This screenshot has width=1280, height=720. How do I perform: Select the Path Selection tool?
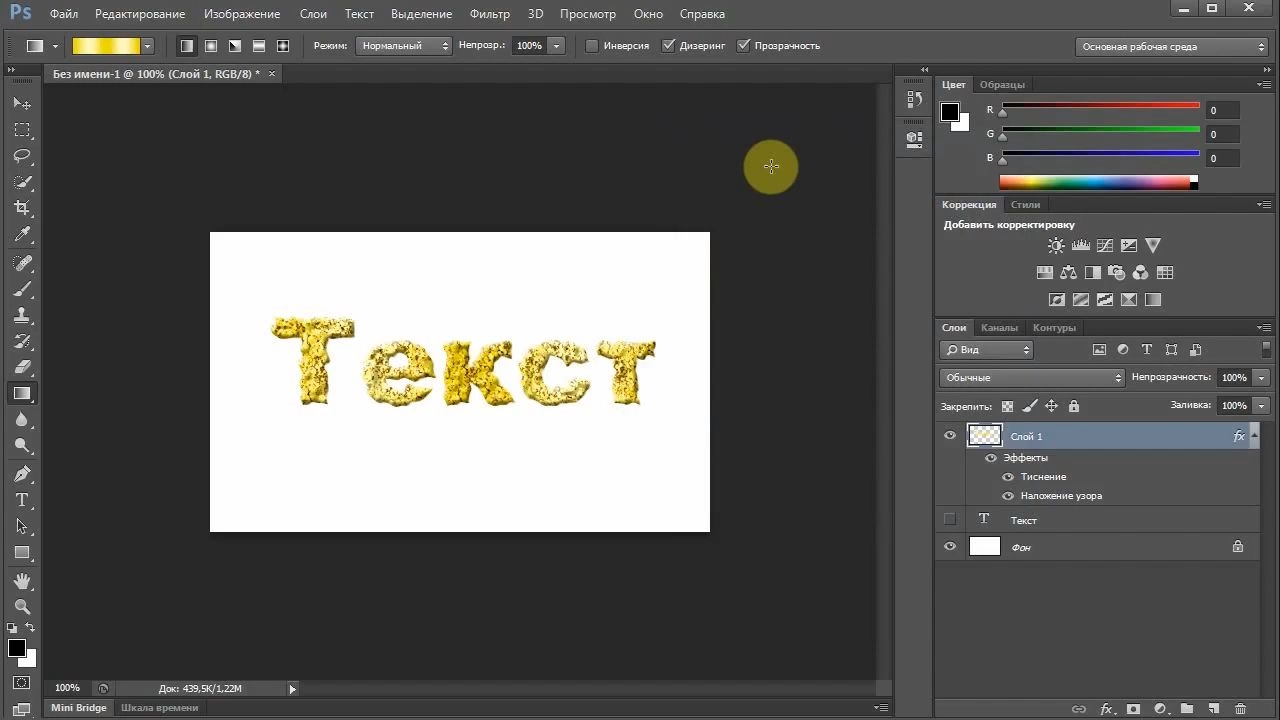(x=22, y=526)
